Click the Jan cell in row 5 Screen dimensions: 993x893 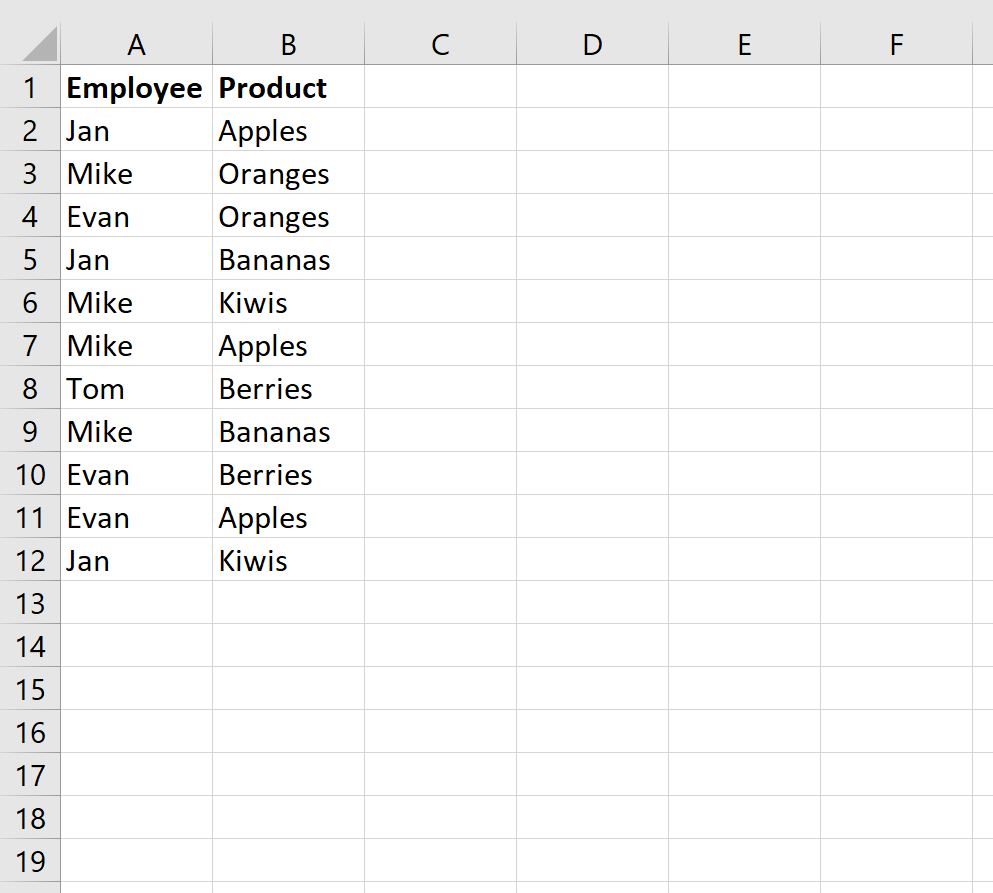pos(136,259)
